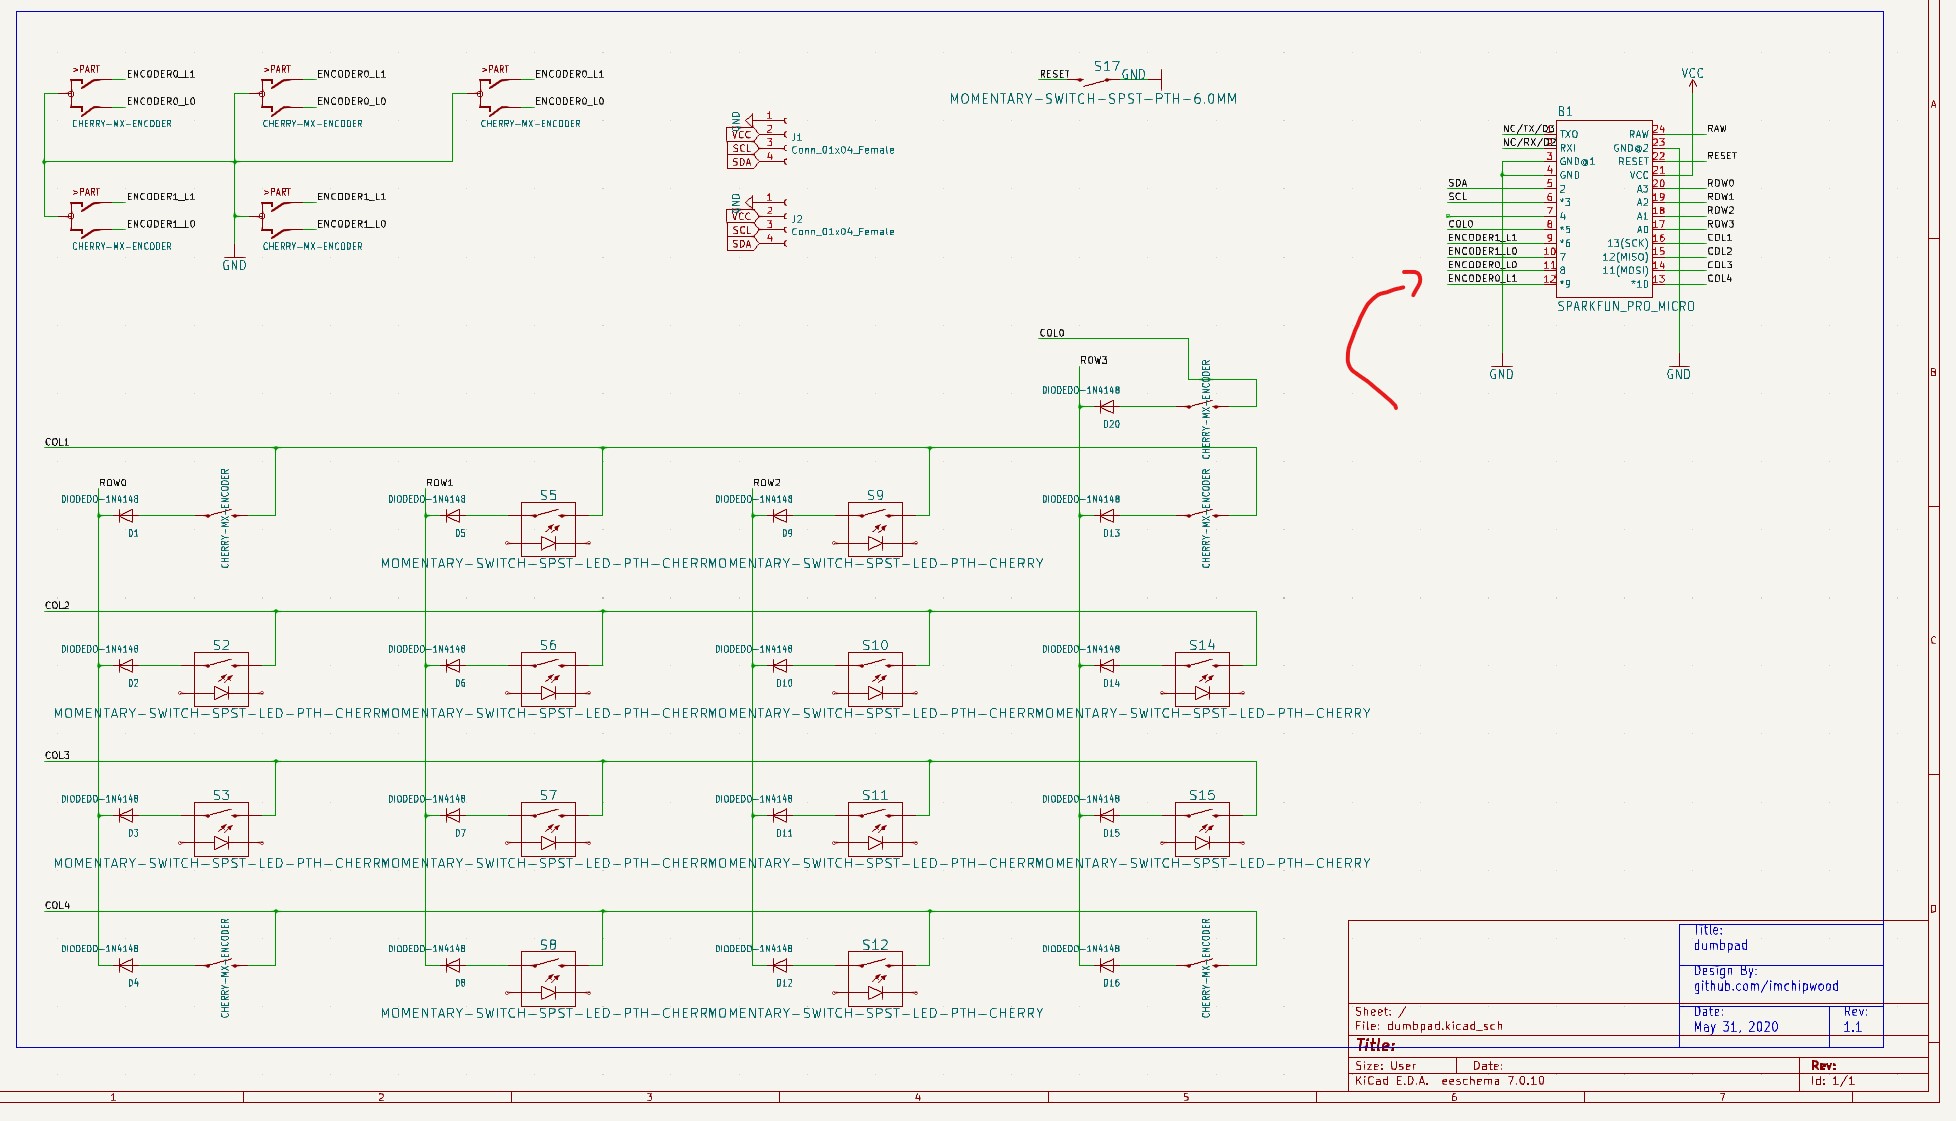Click diode D16 symbol

coord(1107,966)
